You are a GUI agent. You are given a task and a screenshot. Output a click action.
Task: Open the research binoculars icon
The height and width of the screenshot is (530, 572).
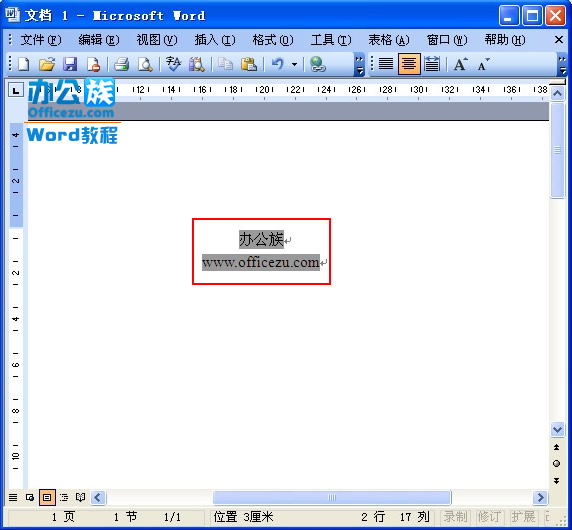197,65
